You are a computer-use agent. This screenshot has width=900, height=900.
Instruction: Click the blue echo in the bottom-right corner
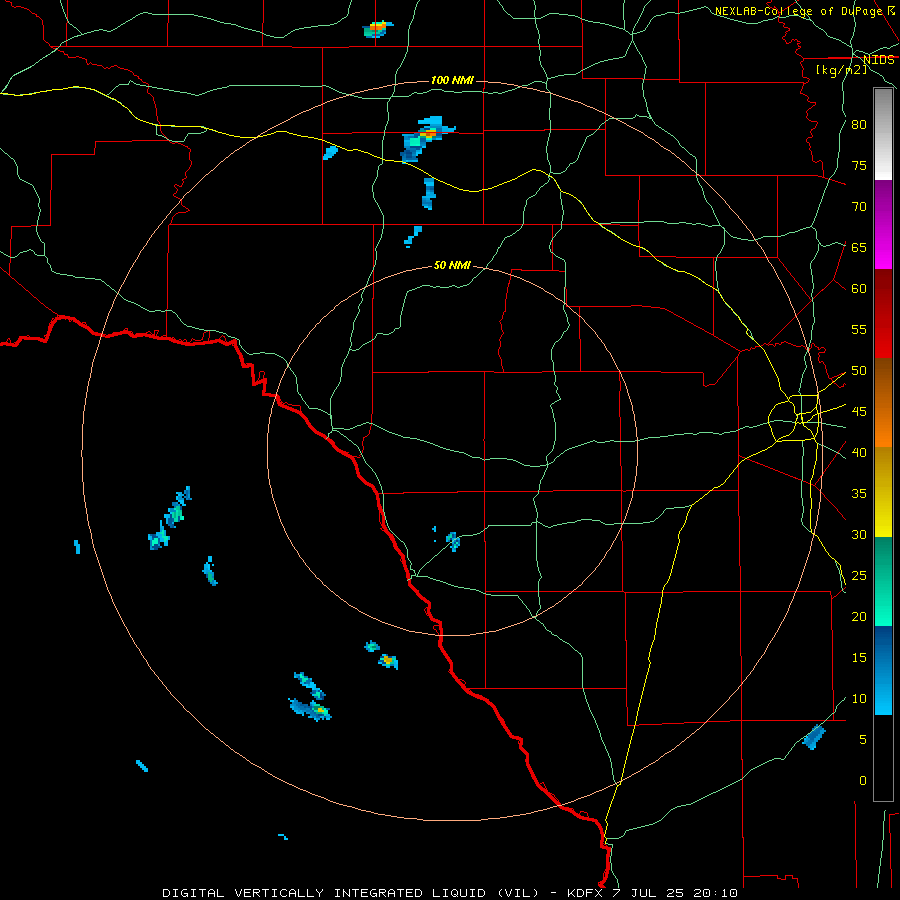coord(814,737)
